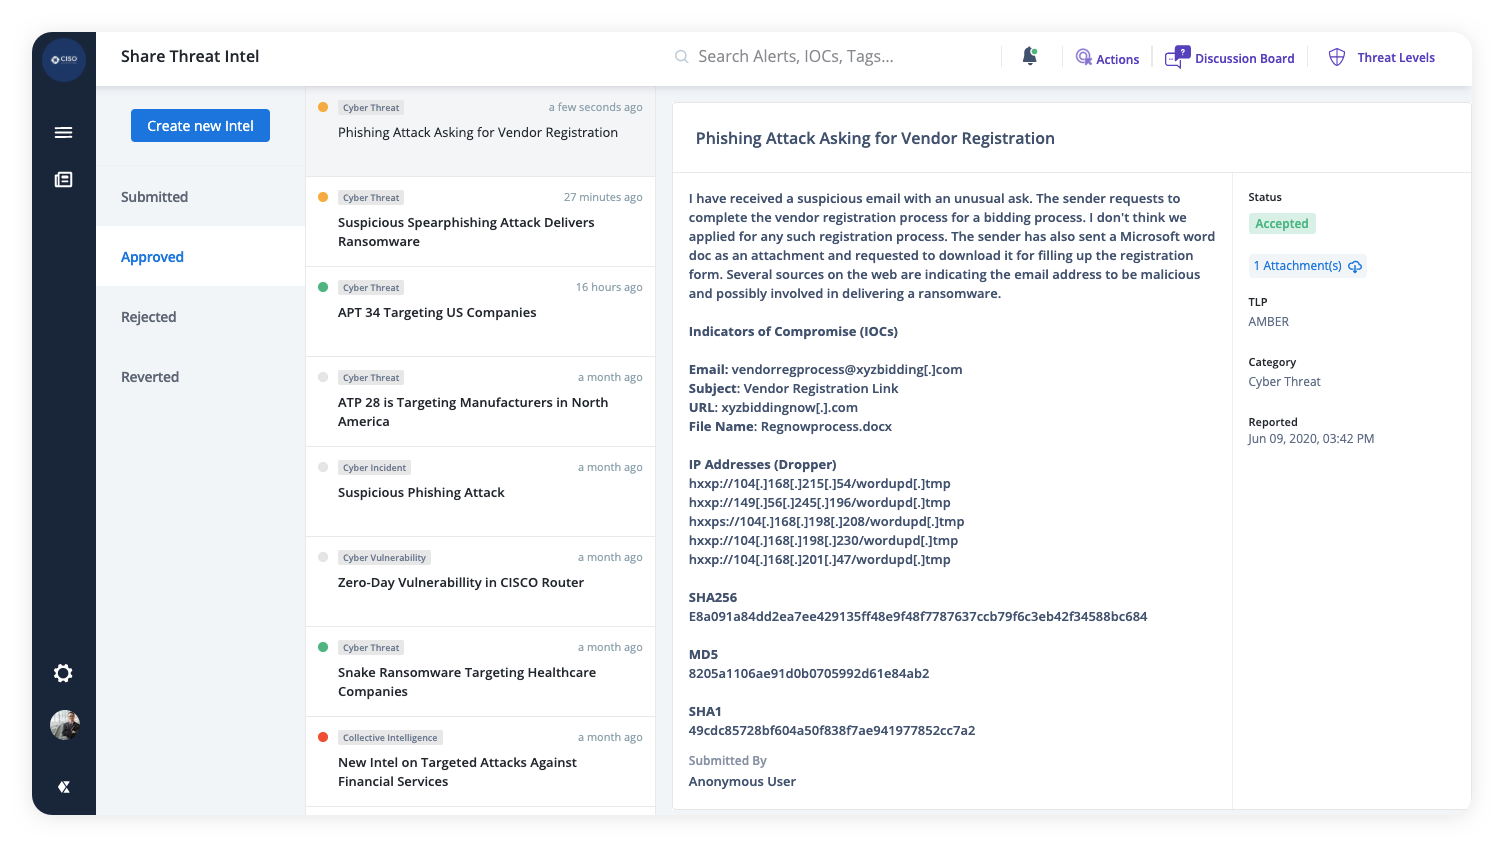Click the attachment download cloud icon
Screen dimensions: 1504x847
[1355, 266]
